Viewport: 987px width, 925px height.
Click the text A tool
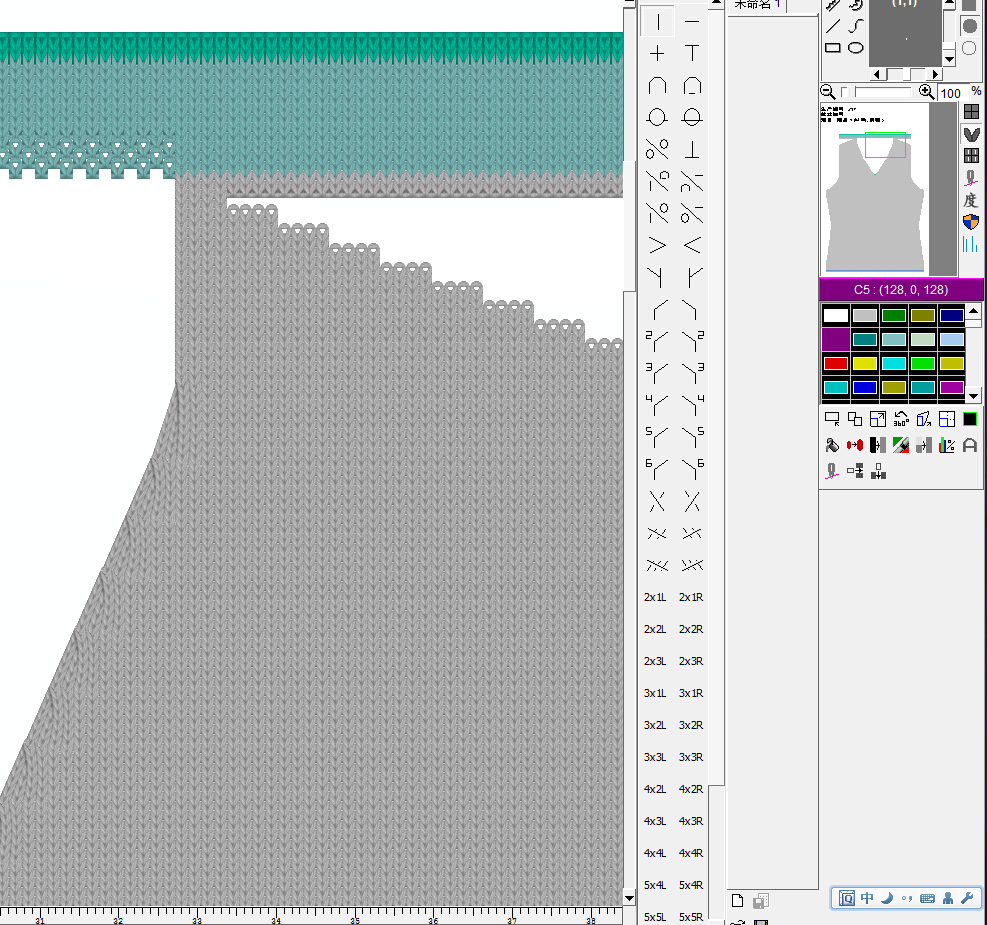970,446
